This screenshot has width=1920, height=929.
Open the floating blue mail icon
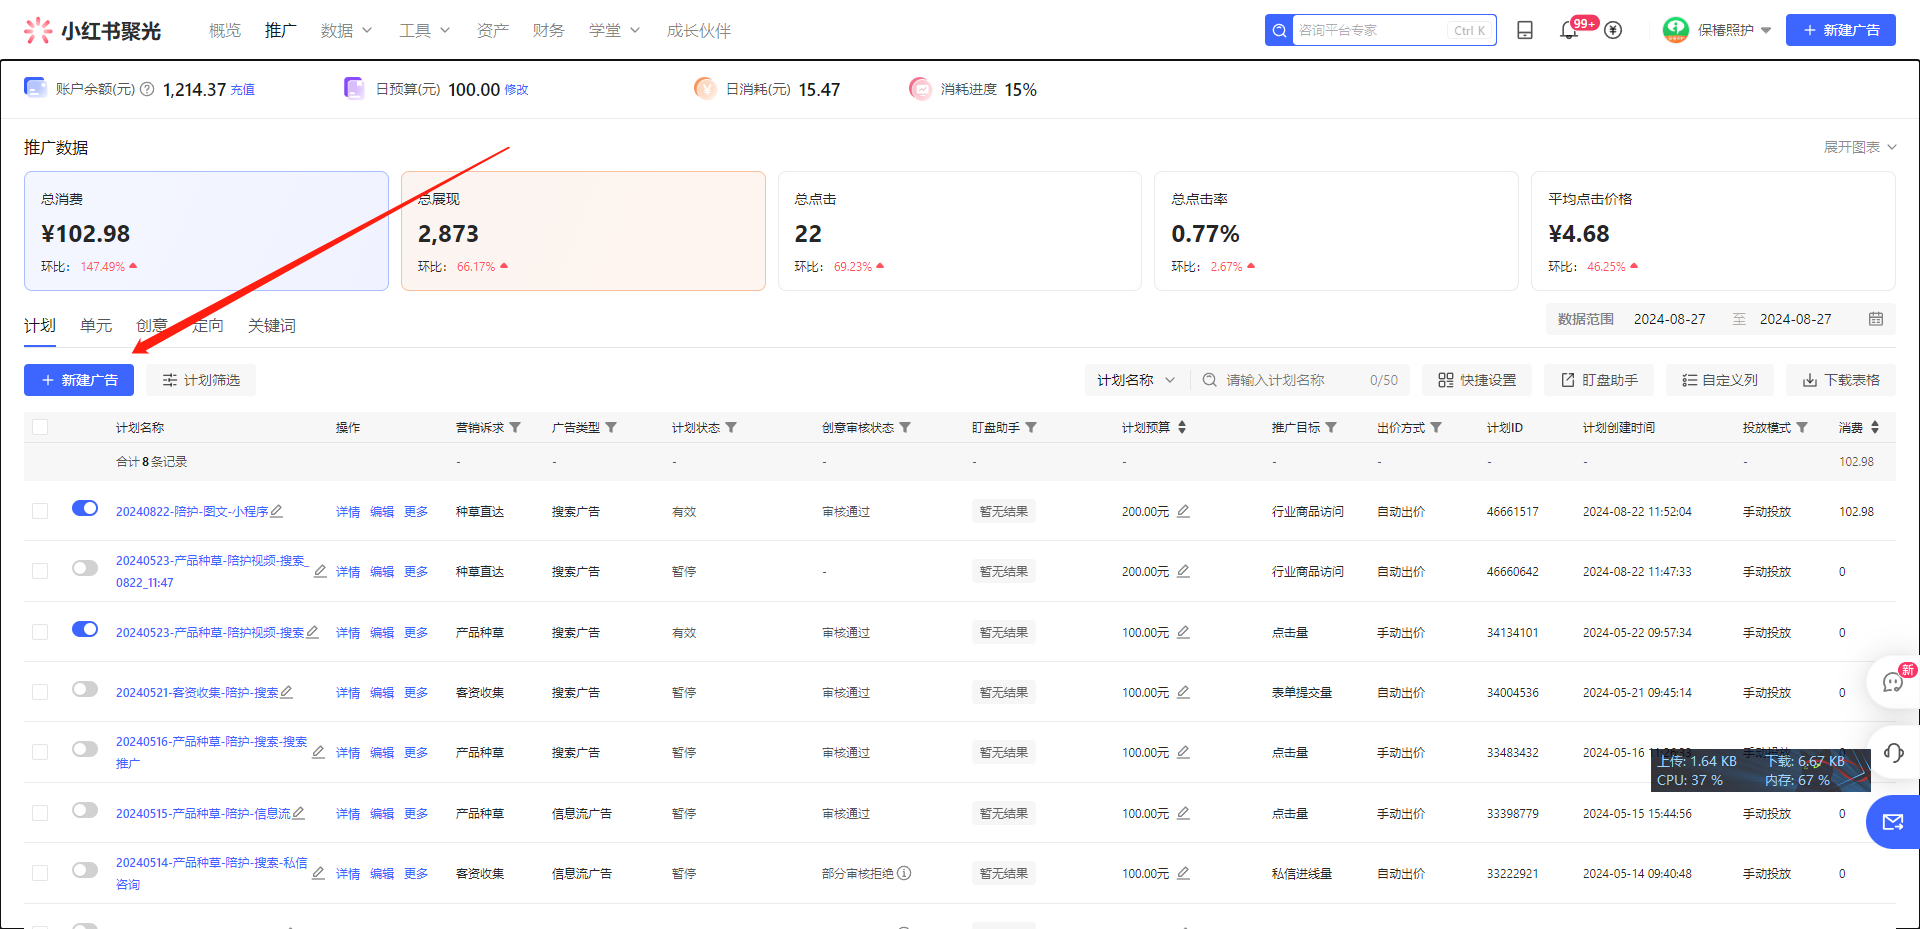click(x=1893, y=822)
